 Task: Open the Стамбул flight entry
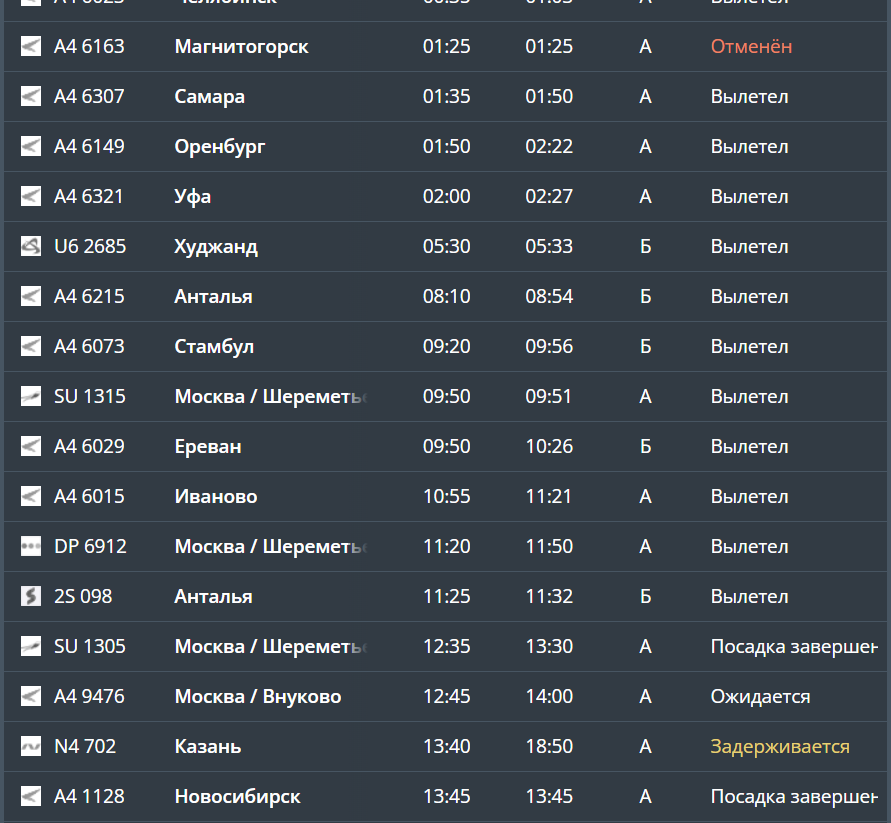[214, 346]
